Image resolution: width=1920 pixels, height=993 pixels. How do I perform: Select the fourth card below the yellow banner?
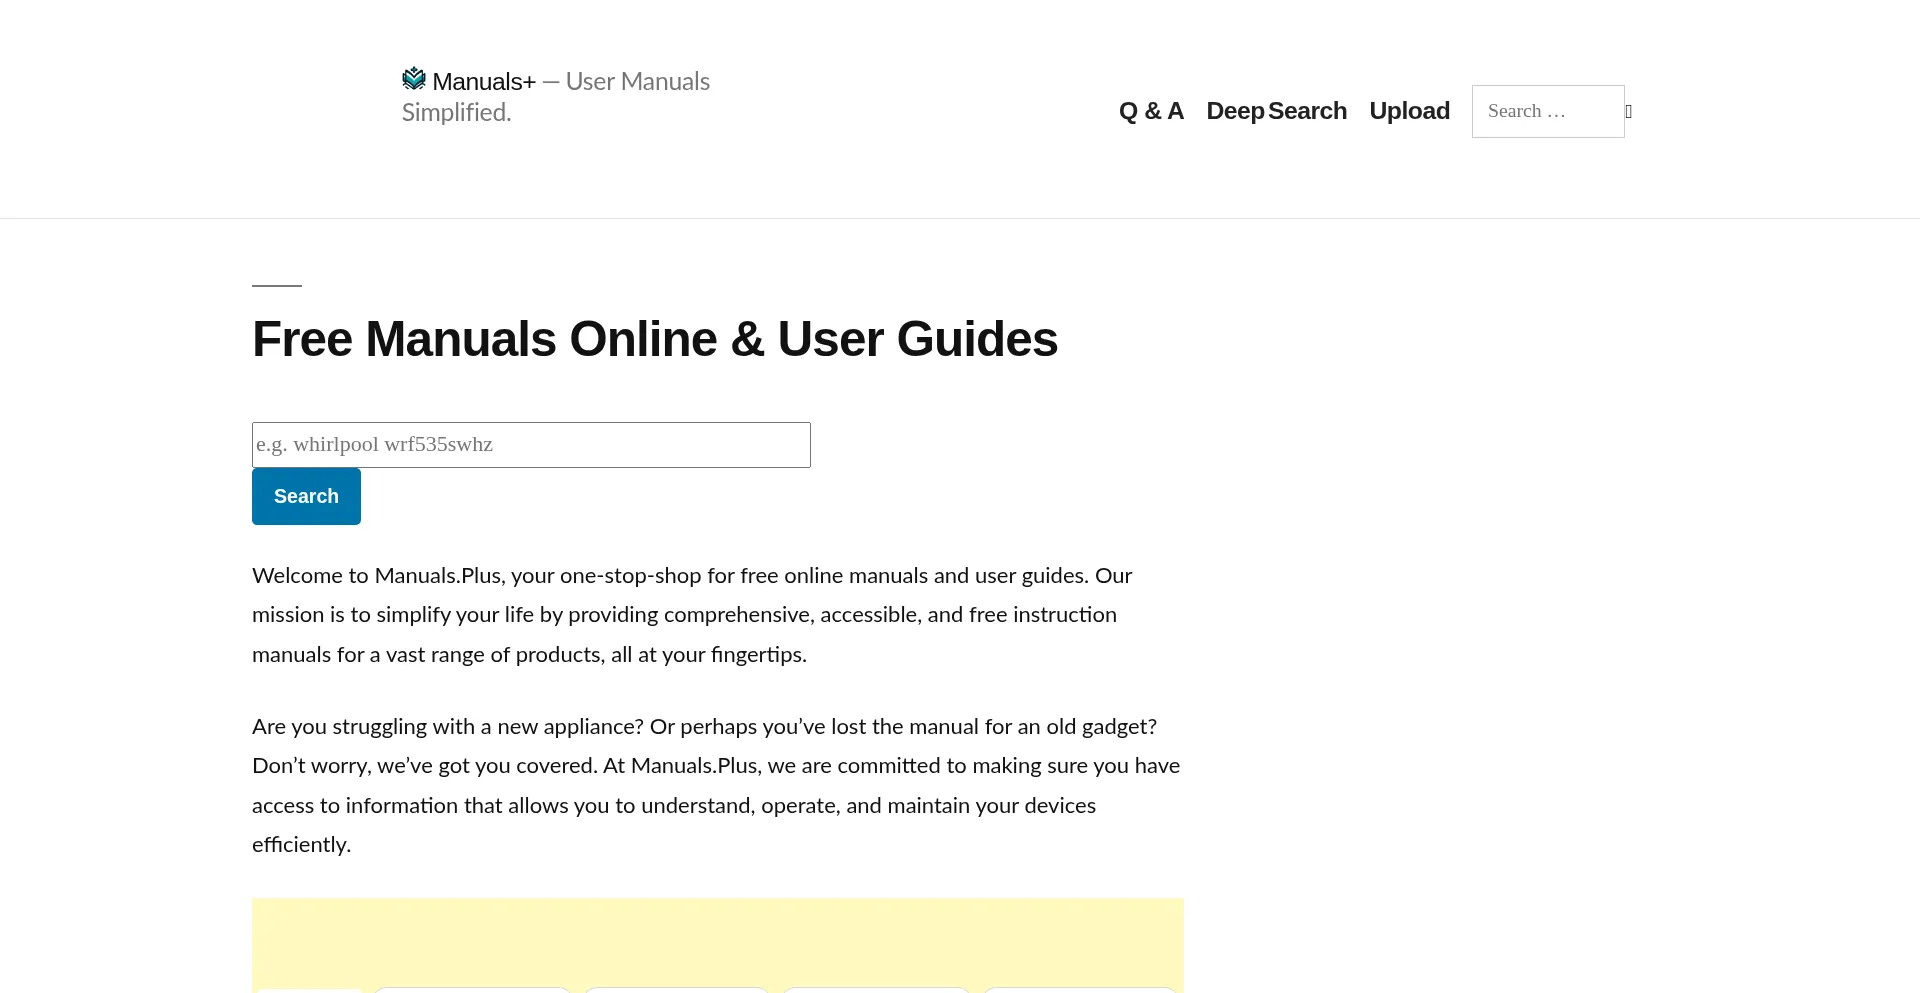tap(876, 990)
